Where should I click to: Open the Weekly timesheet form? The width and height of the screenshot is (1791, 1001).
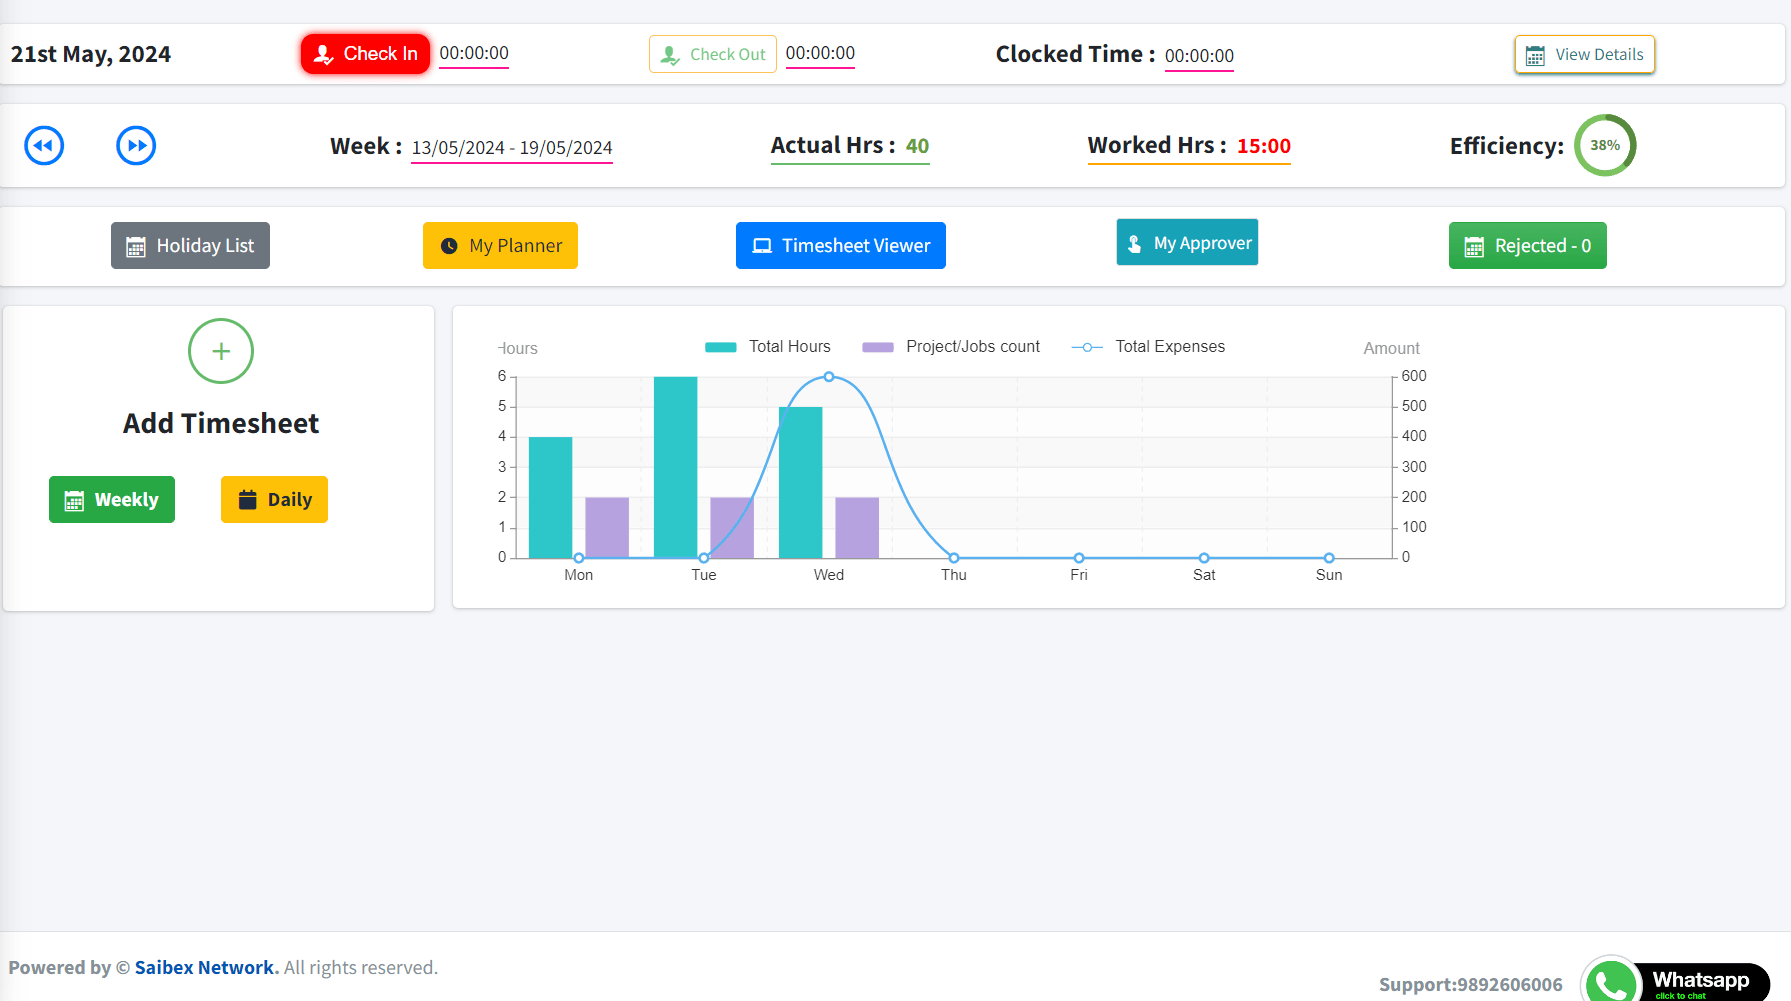[x=112, y=499]
